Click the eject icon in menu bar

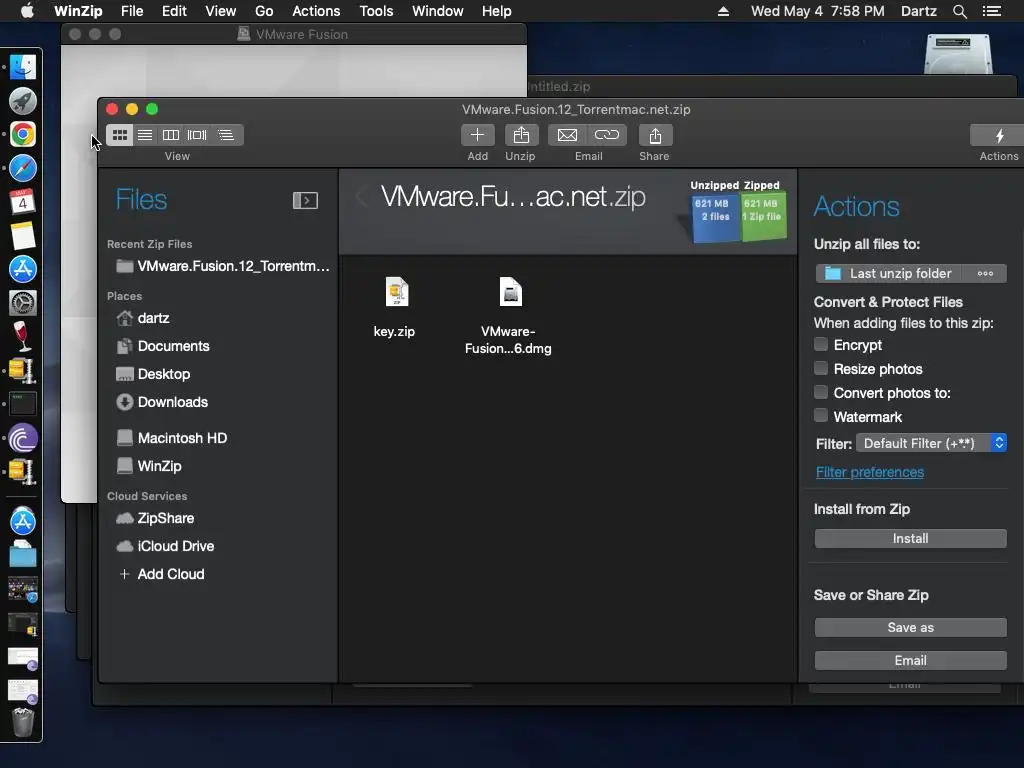pyautogui.click(x=723, y=11)
